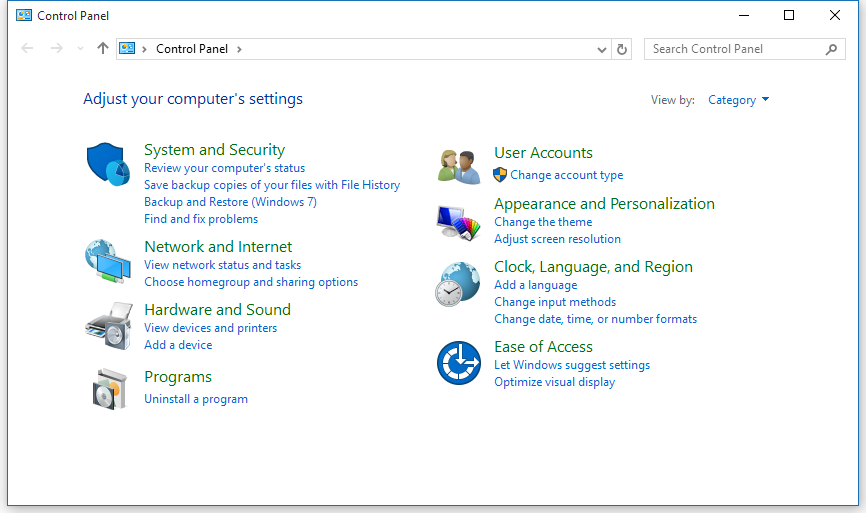Open Backup and Restore (Windows 7)
The height and width of the screenshot is (513, 866).
[230, 202]
